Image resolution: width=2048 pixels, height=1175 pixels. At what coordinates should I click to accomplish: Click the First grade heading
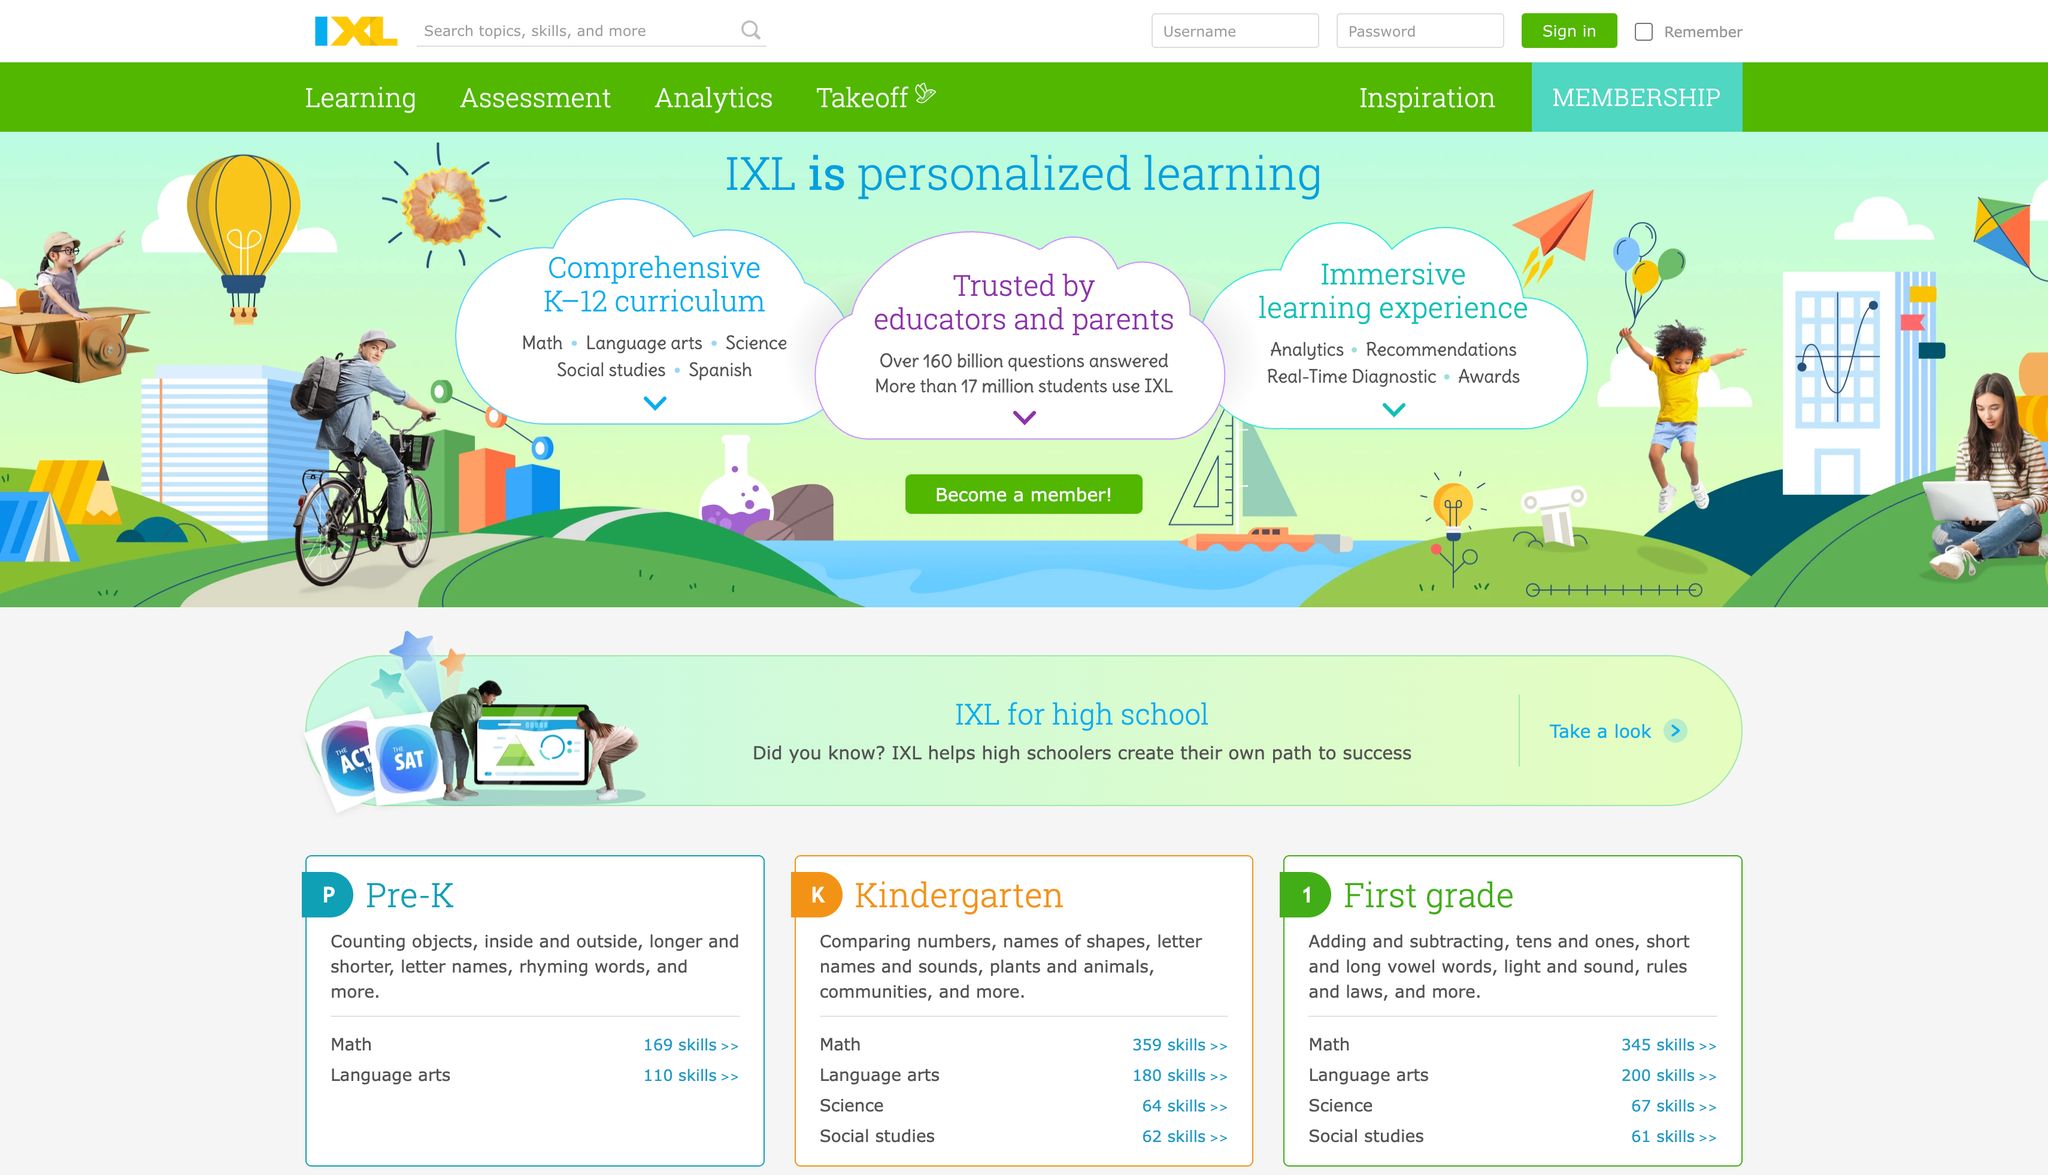pyautogui.click(x=1428, y=895)
